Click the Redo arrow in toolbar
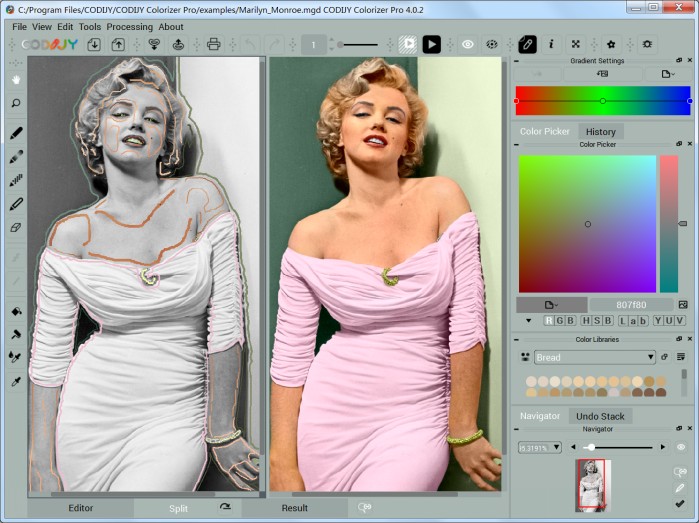This screenshot has height=523, width=699. pos(274,44)
